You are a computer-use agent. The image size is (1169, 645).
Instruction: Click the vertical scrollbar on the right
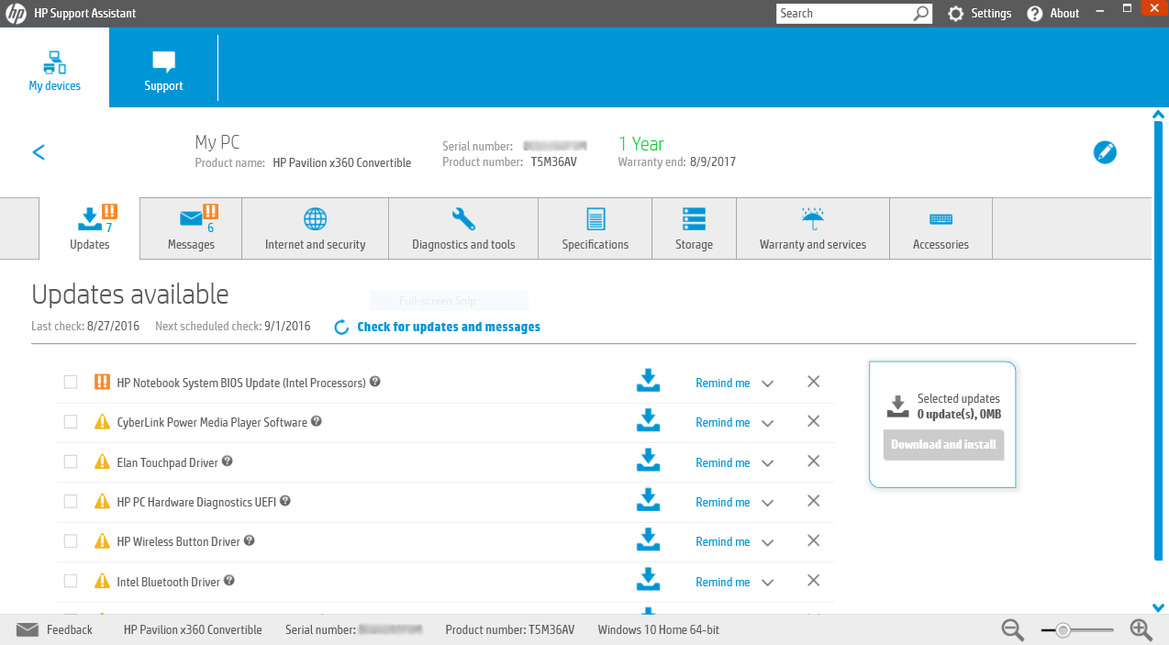tap(1158, 340)
